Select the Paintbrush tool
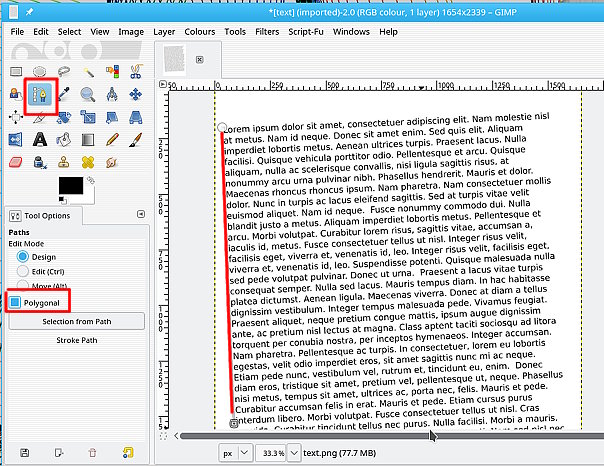This screenshot has height=466, width=604. click(x=136, y=139)
